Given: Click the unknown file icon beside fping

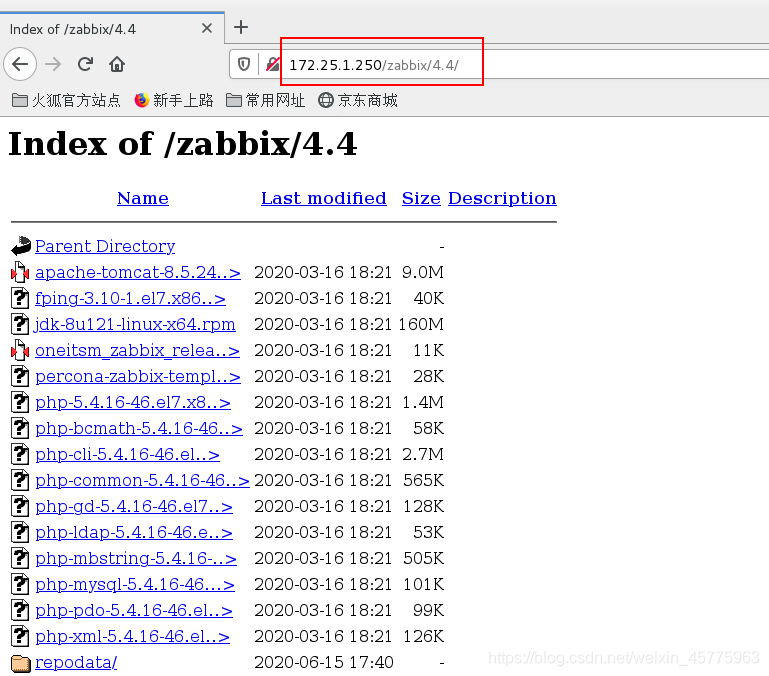Looking at the screenshot, I should coord(20,298).
